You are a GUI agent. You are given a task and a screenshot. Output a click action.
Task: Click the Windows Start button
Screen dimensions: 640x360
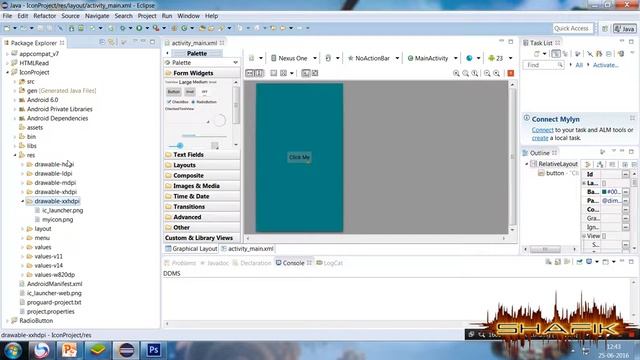tap(13, 351)
